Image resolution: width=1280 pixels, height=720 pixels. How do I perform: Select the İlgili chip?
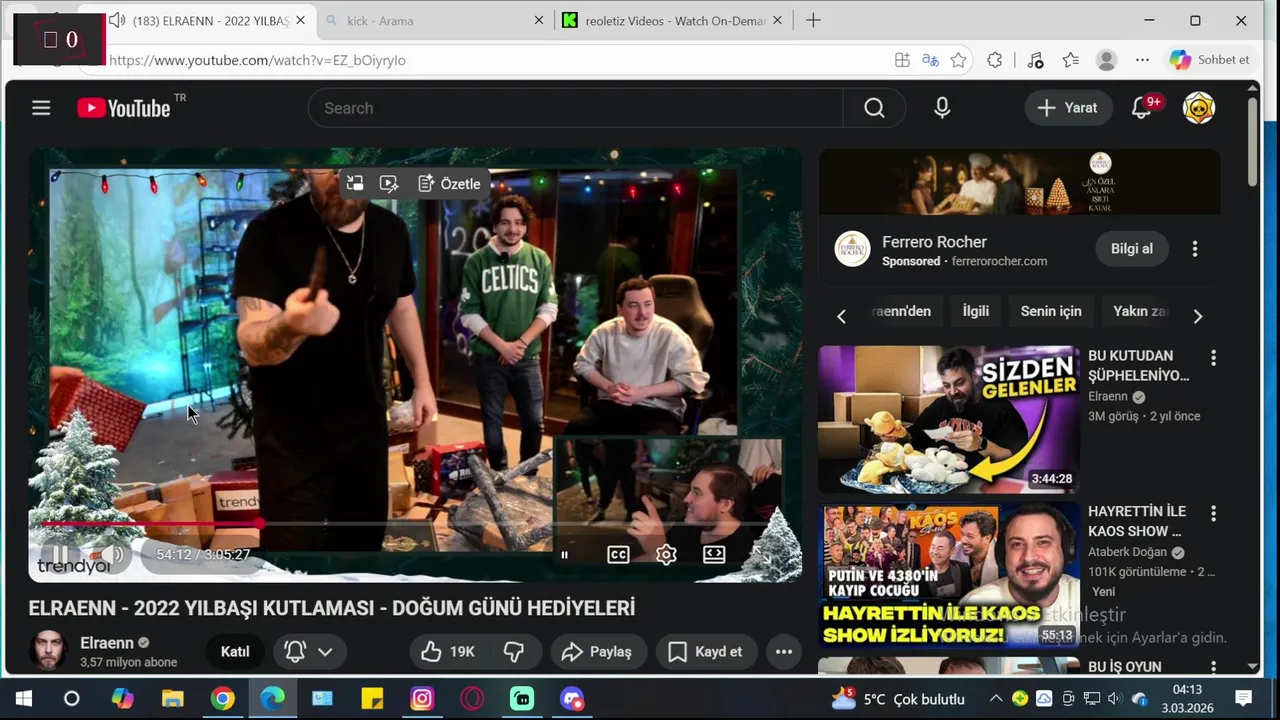click(x=976, y=311)
